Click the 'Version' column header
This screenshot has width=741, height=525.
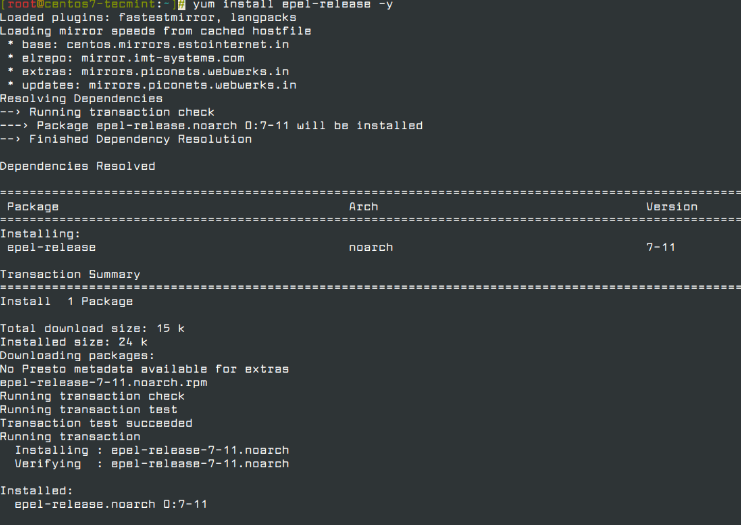pyautogui.click(x=671, y=207)
